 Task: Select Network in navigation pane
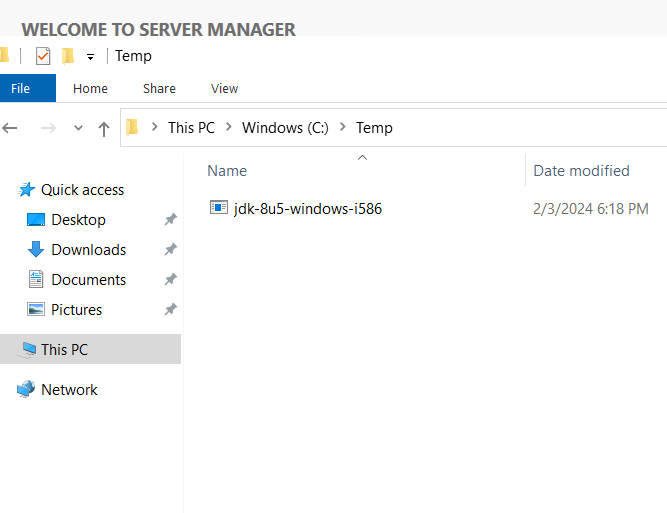coord(69,390)
